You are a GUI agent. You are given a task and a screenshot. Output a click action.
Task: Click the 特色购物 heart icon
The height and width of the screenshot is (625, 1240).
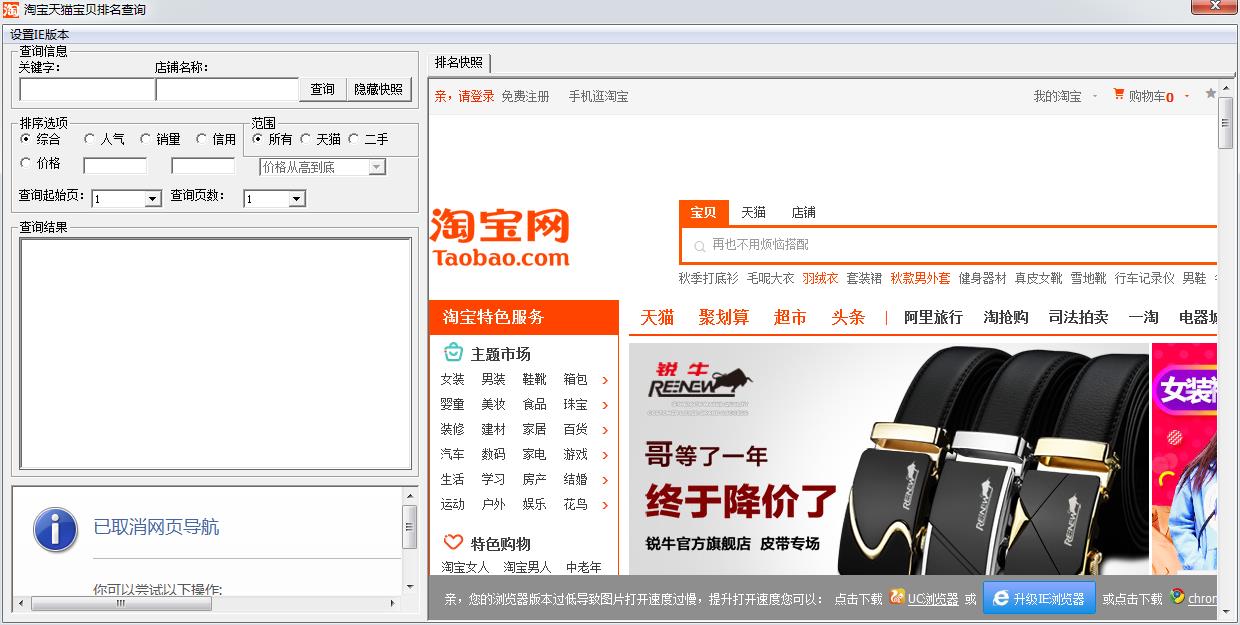click(x=453, y=543)
